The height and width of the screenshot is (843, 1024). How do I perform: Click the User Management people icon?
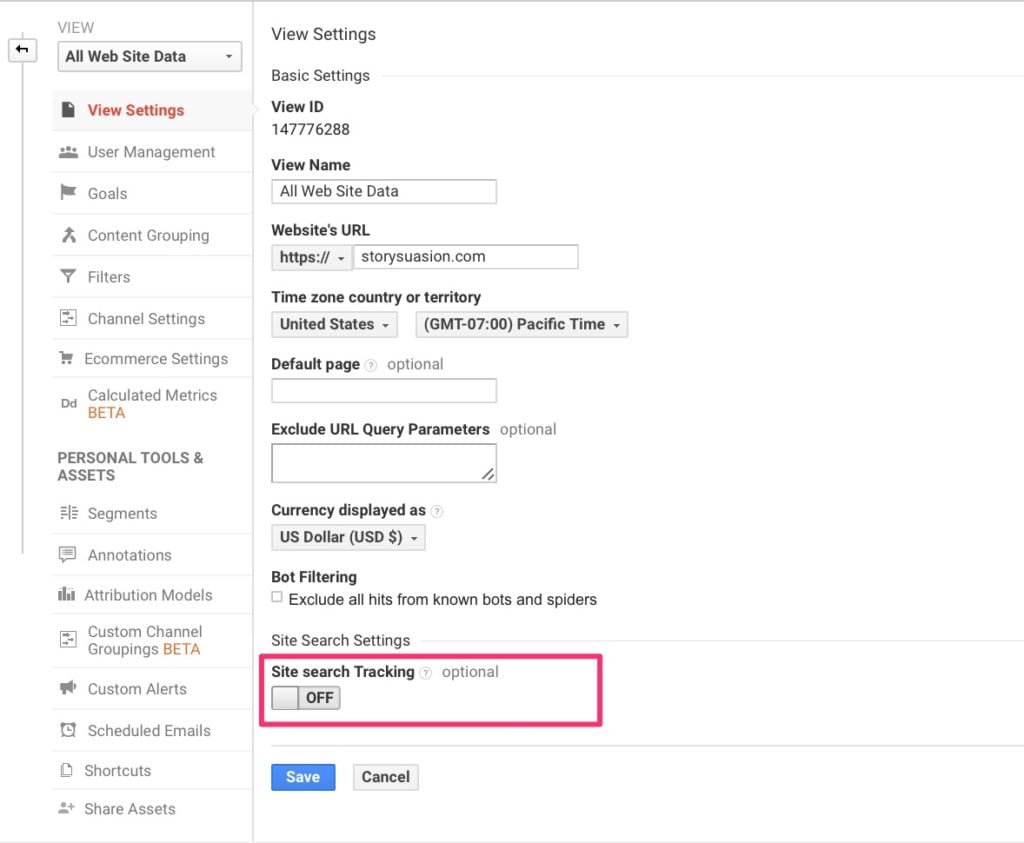pos(68,152)
